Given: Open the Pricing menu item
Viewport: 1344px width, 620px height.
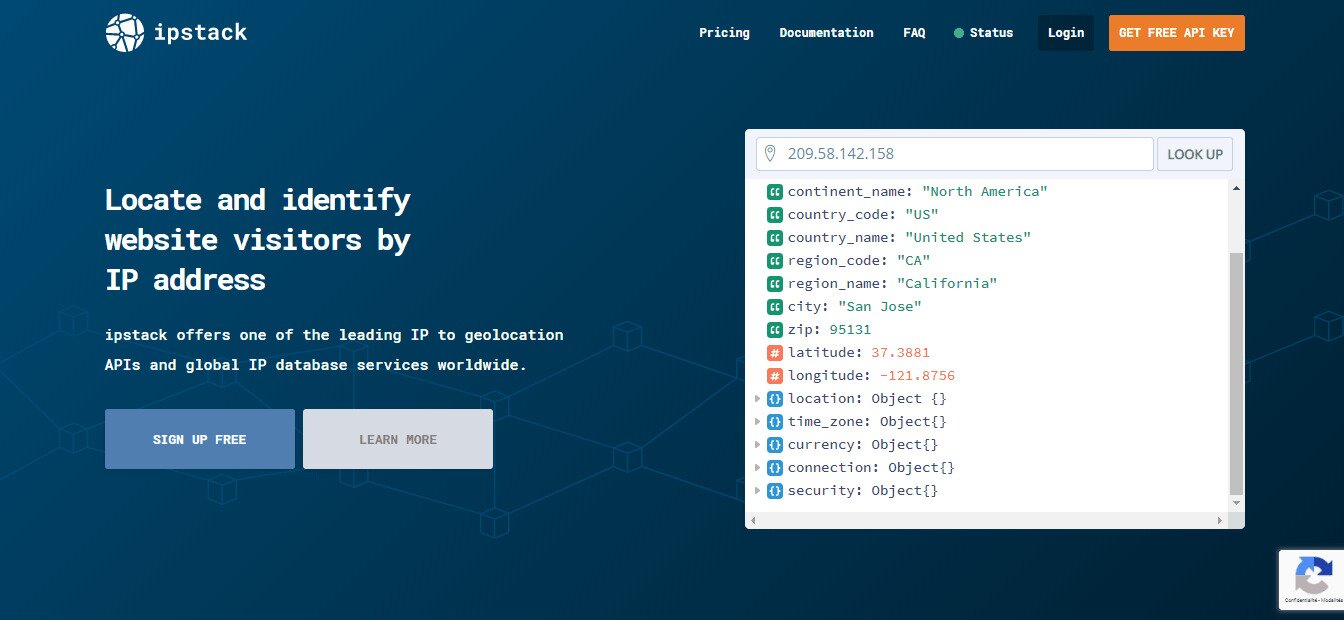Looking at the screenshot, I should 724,33.
